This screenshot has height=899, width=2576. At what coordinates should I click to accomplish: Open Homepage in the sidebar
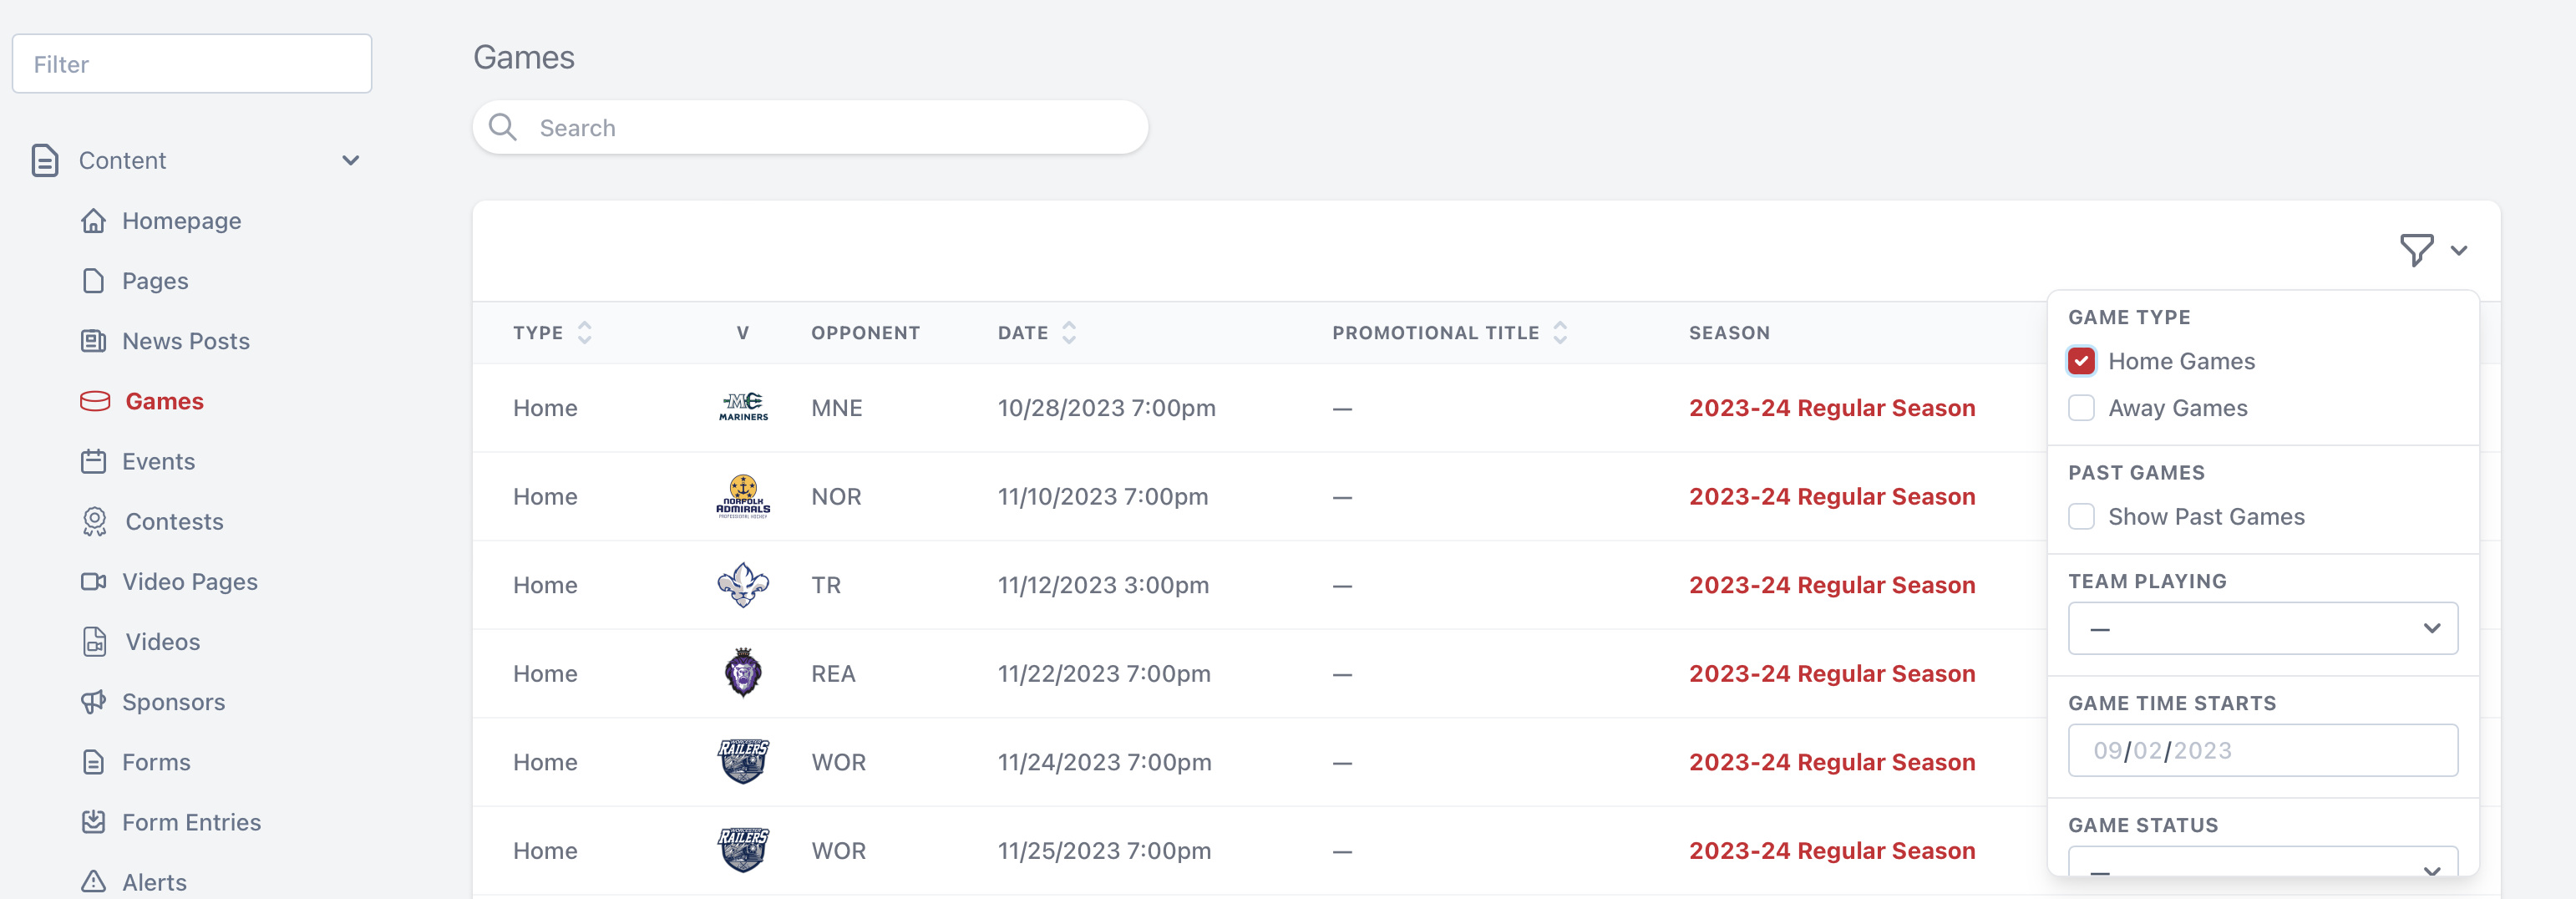click(x=181, y=221)
